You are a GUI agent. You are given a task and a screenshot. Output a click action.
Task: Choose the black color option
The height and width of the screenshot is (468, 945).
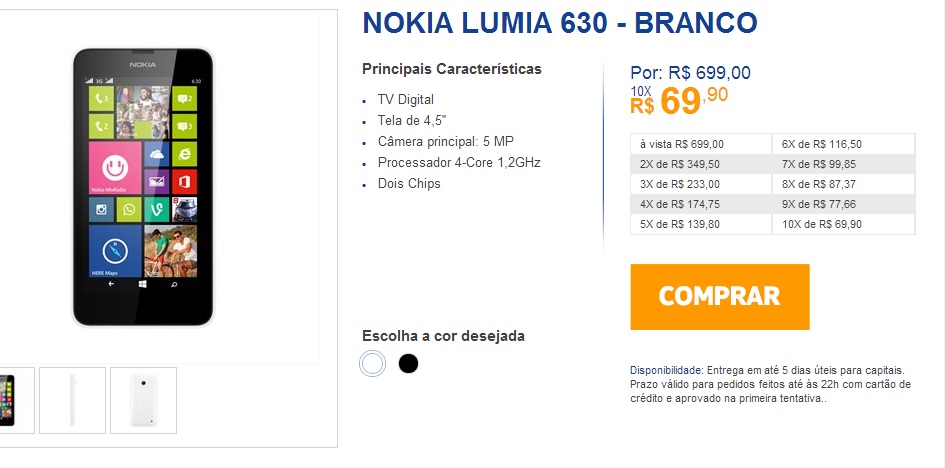click(408, 364)
